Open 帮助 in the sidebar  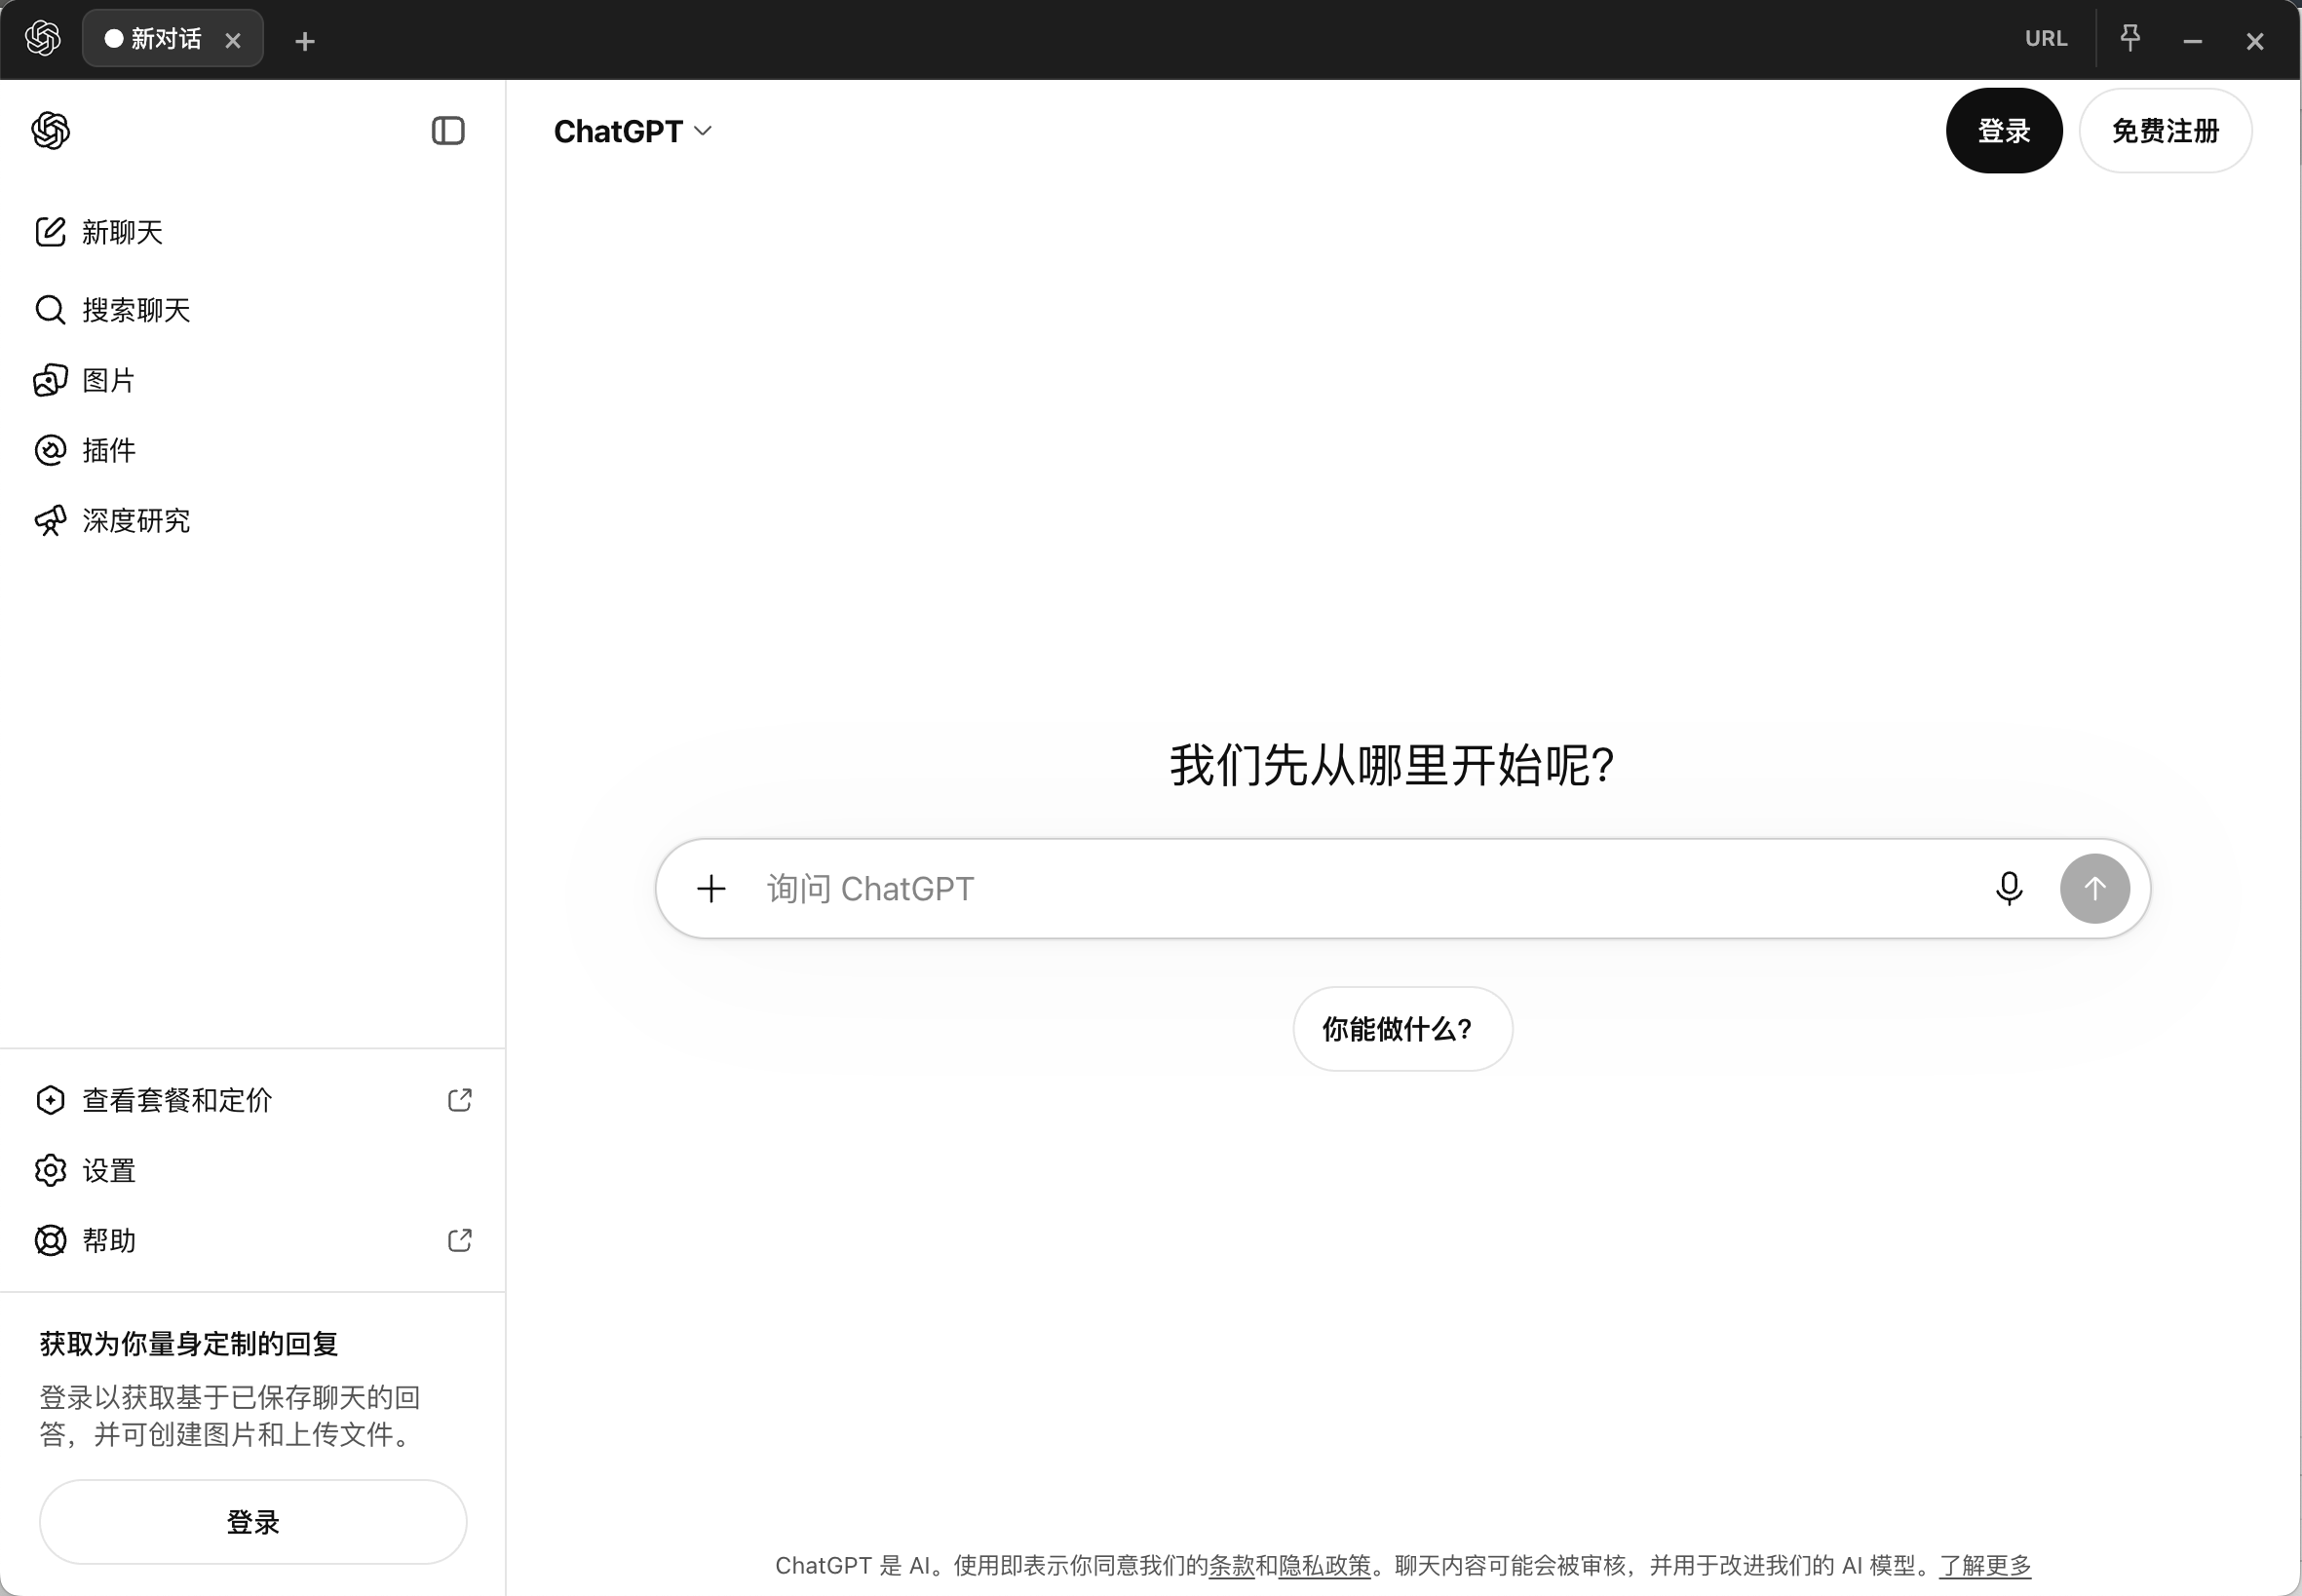coord(252,1240)
